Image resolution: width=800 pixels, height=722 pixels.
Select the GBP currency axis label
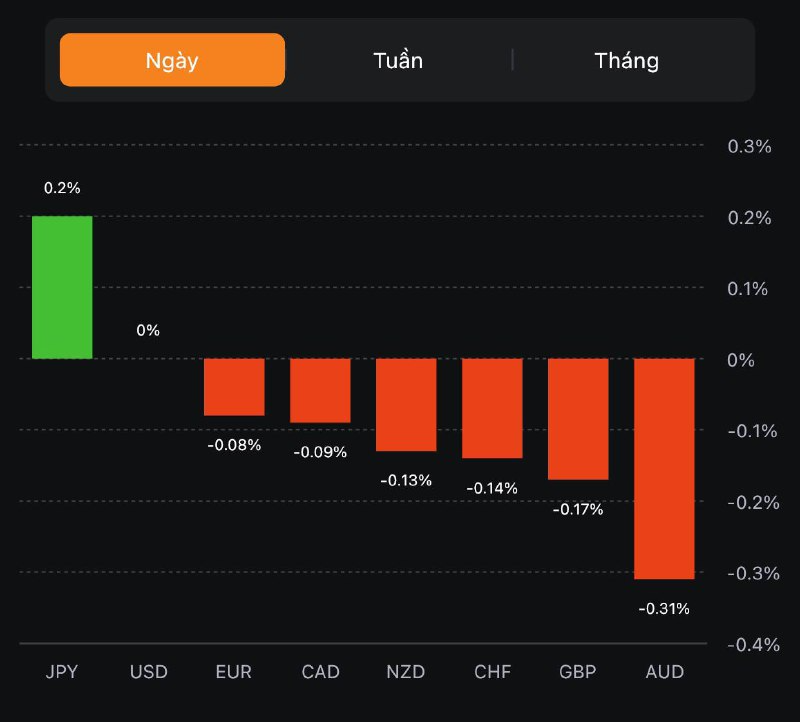click(578, 672)
